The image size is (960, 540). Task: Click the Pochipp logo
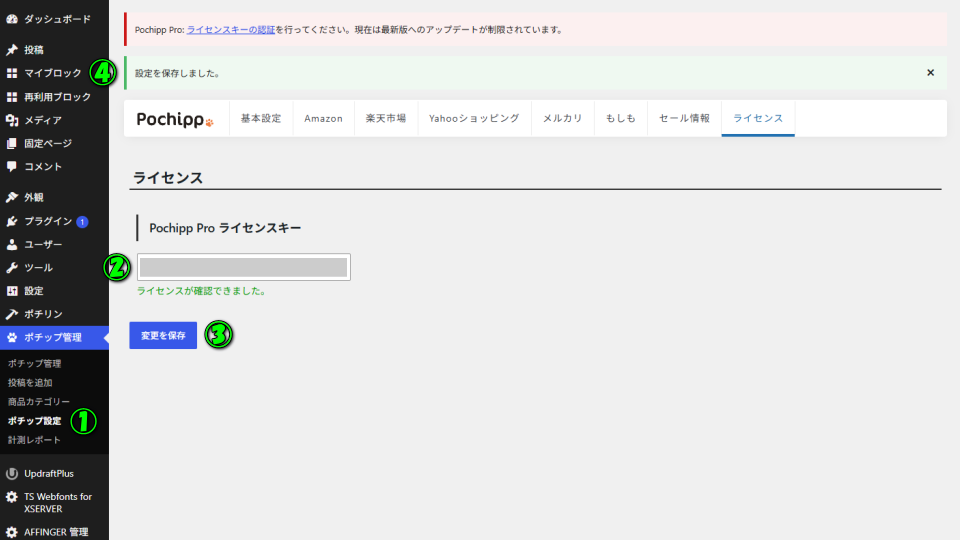point(175,119)
